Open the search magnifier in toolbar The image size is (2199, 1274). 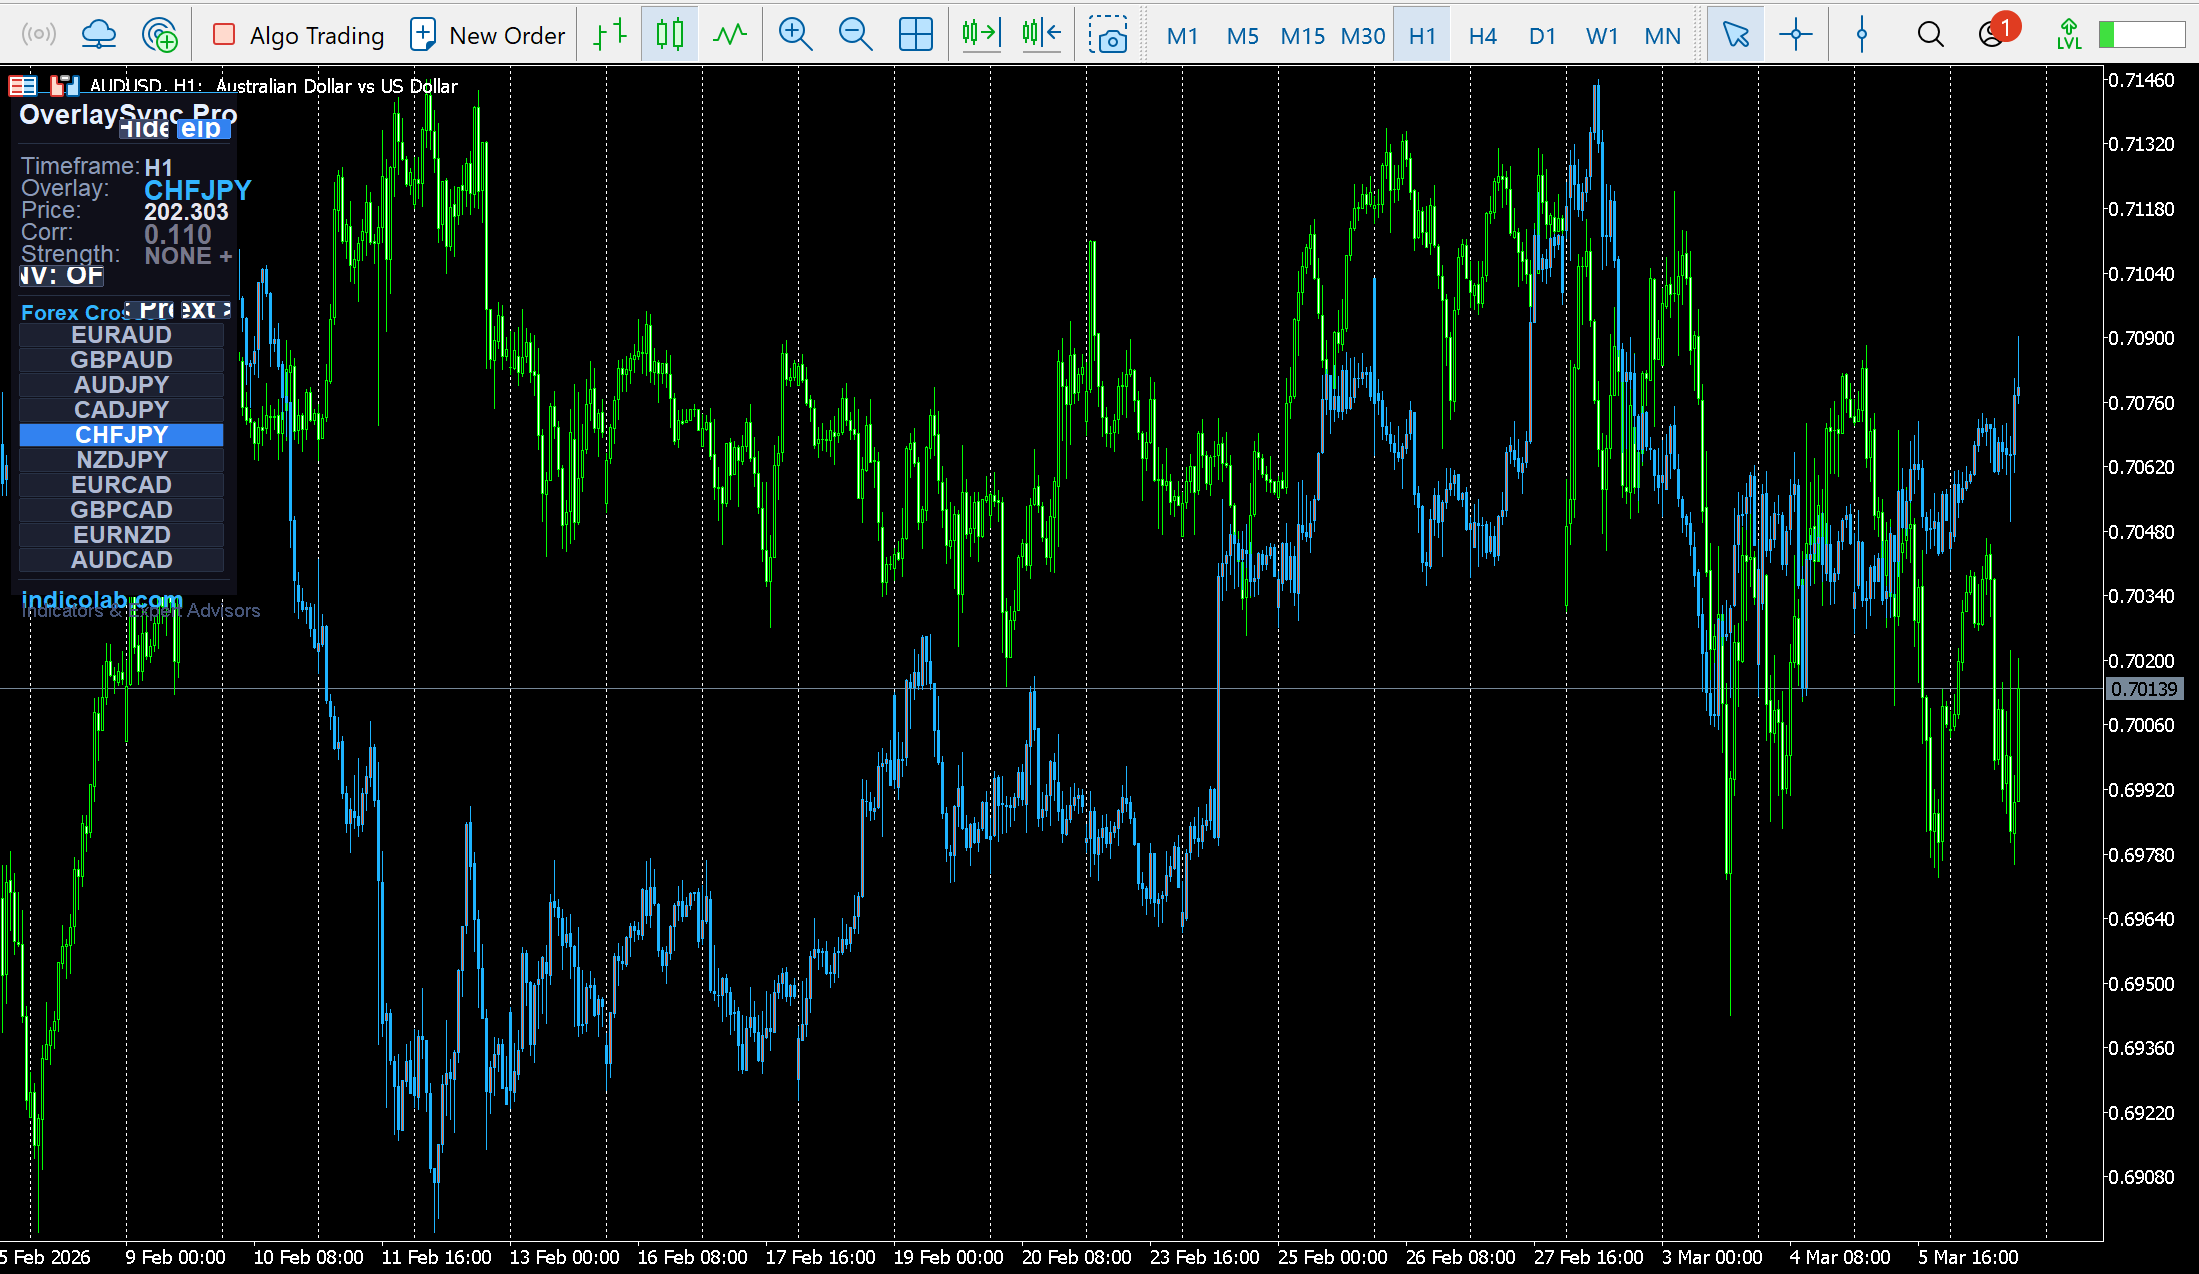coord(1930,36)
